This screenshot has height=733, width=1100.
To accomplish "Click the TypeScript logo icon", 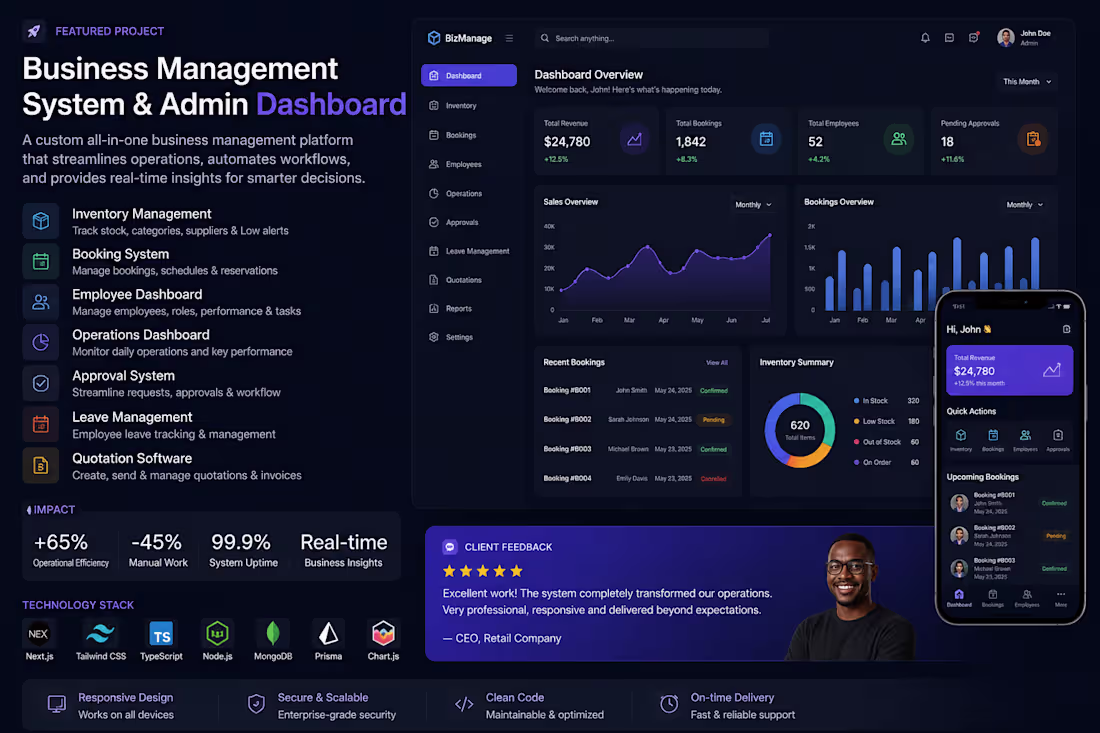I will pyautogui.click(x=161, y=634).
